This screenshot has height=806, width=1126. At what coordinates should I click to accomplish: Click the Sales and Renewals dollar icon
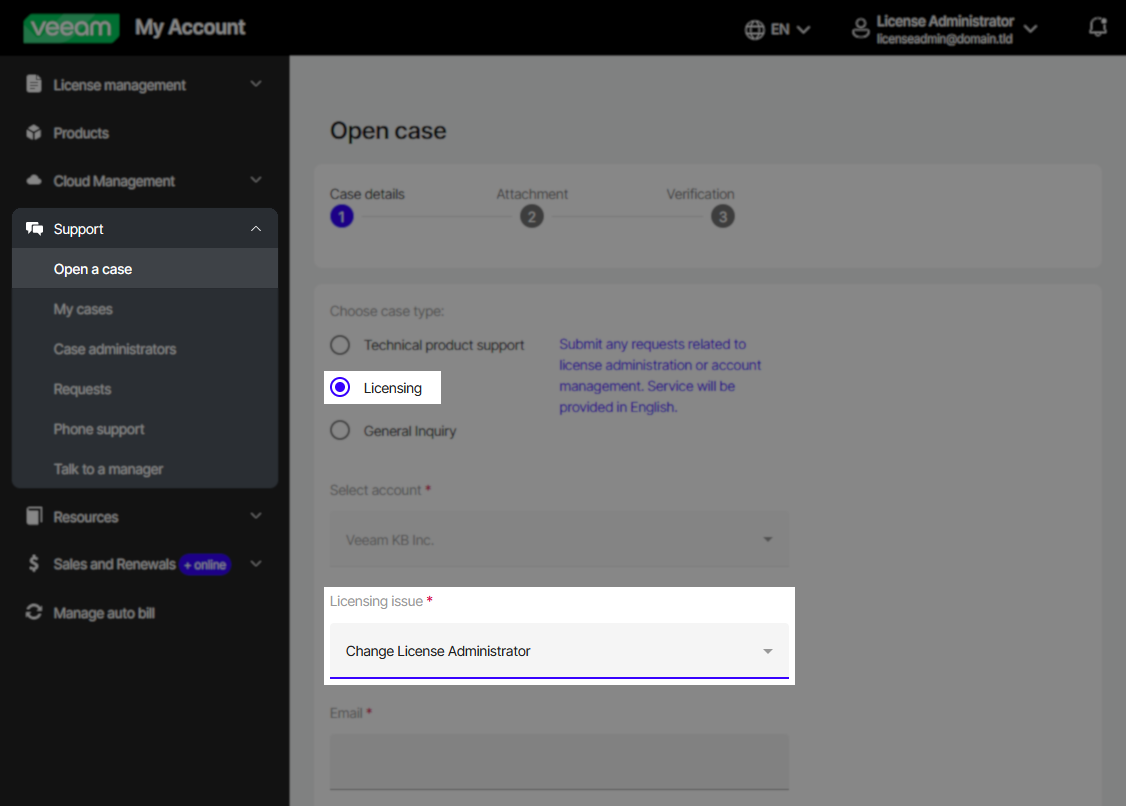33,564
